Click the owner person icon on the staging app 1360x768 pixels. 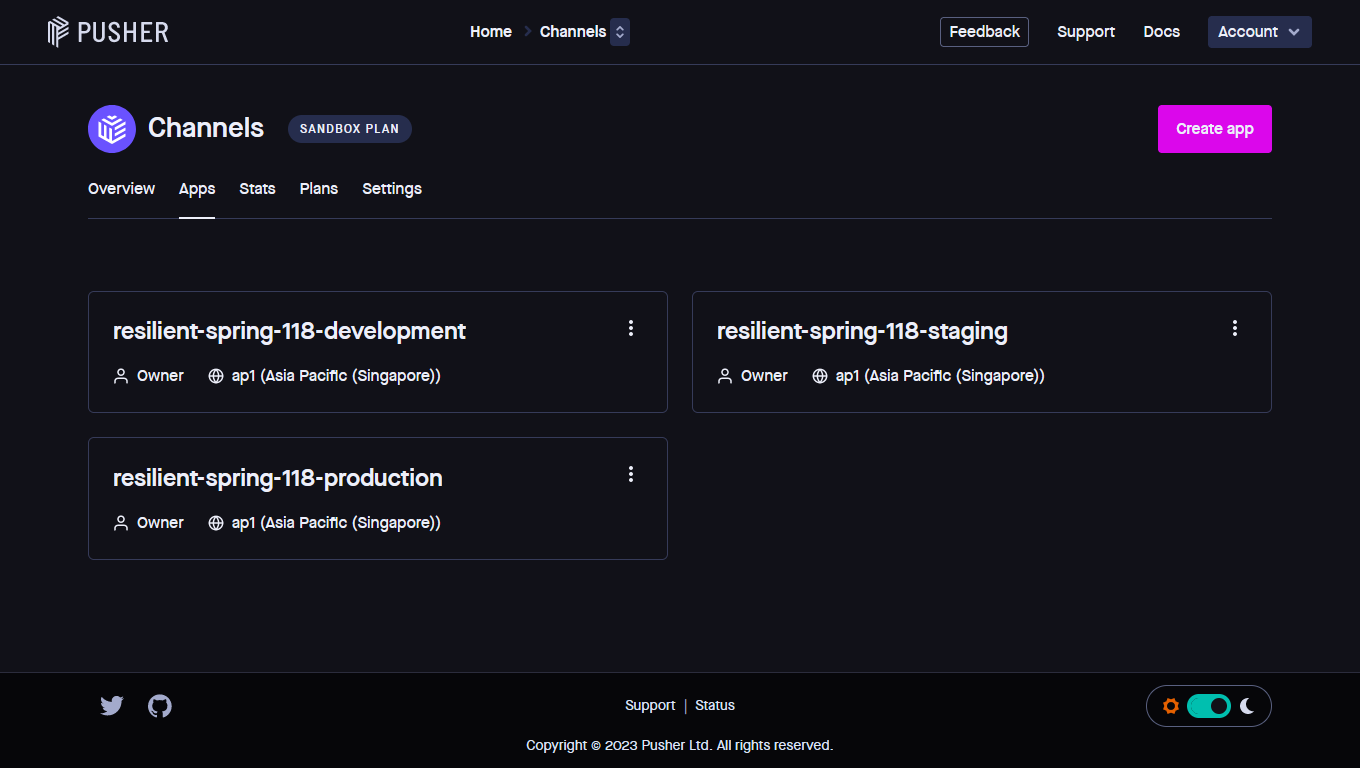pyautogui.click(x=725, y=376)
